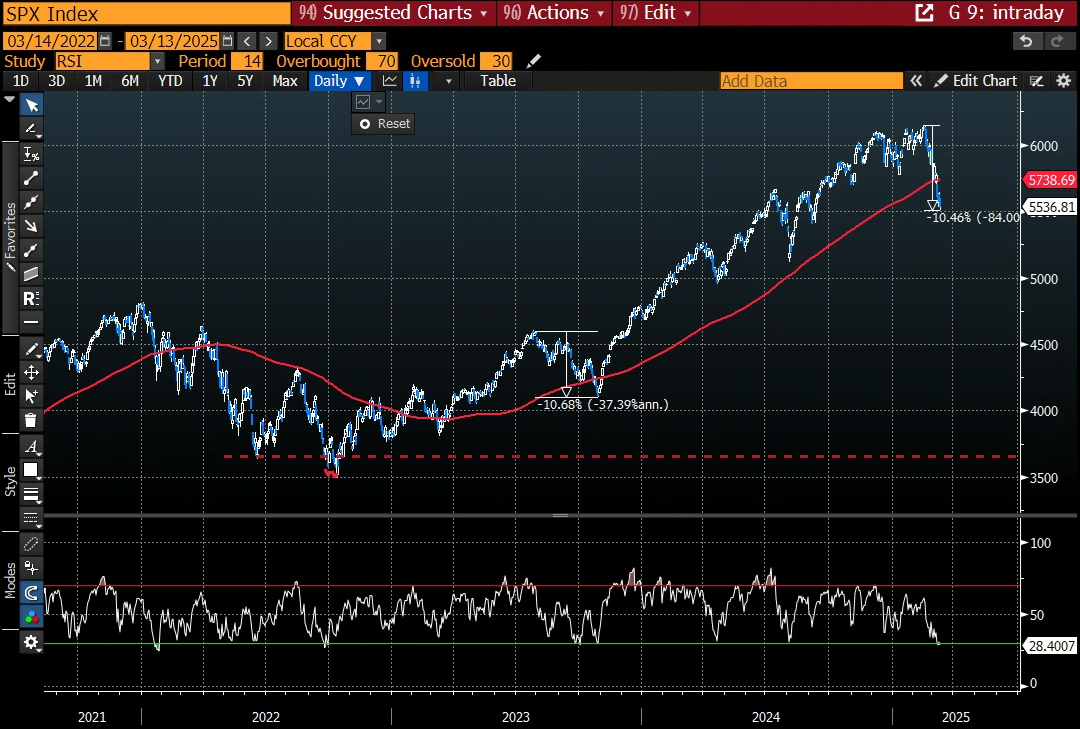1080x729 pixels.
Task: Select the percent change measurement tool
Action: coord(32,154)
